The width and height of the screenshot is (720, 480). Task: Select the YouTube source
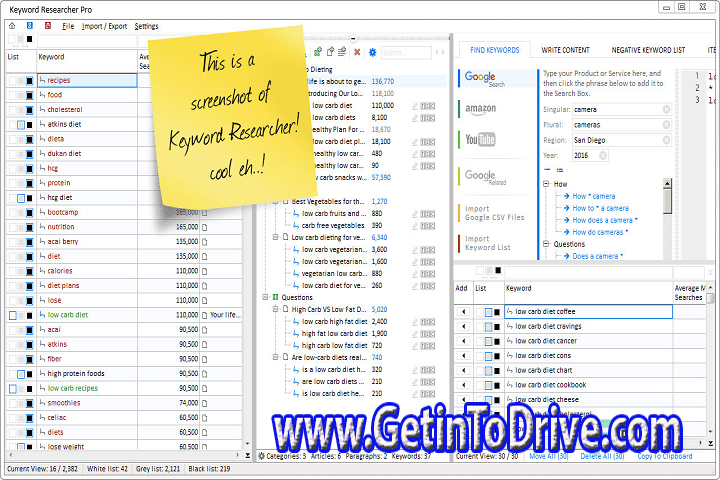[x=497, y=139]
